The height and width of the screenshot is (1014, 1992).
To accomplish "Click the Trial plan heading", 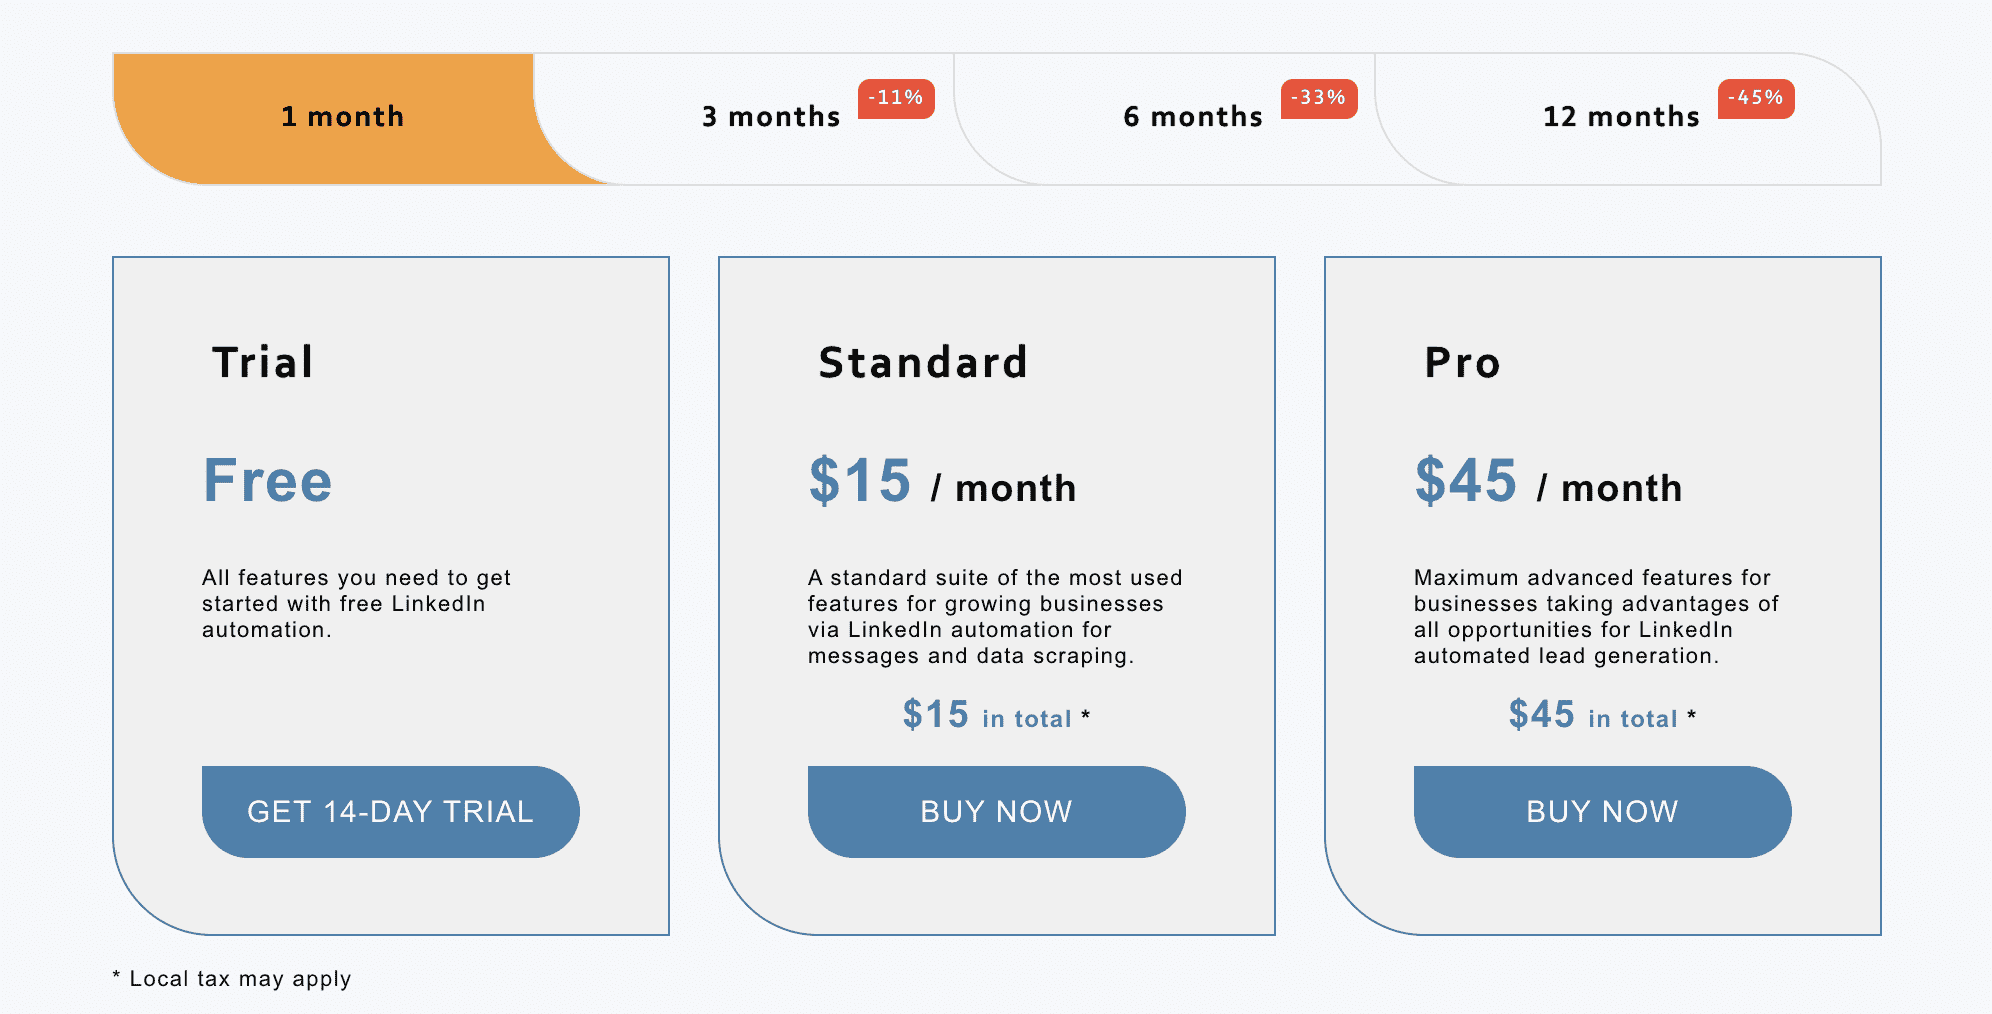I will click(x=263, y=362).
